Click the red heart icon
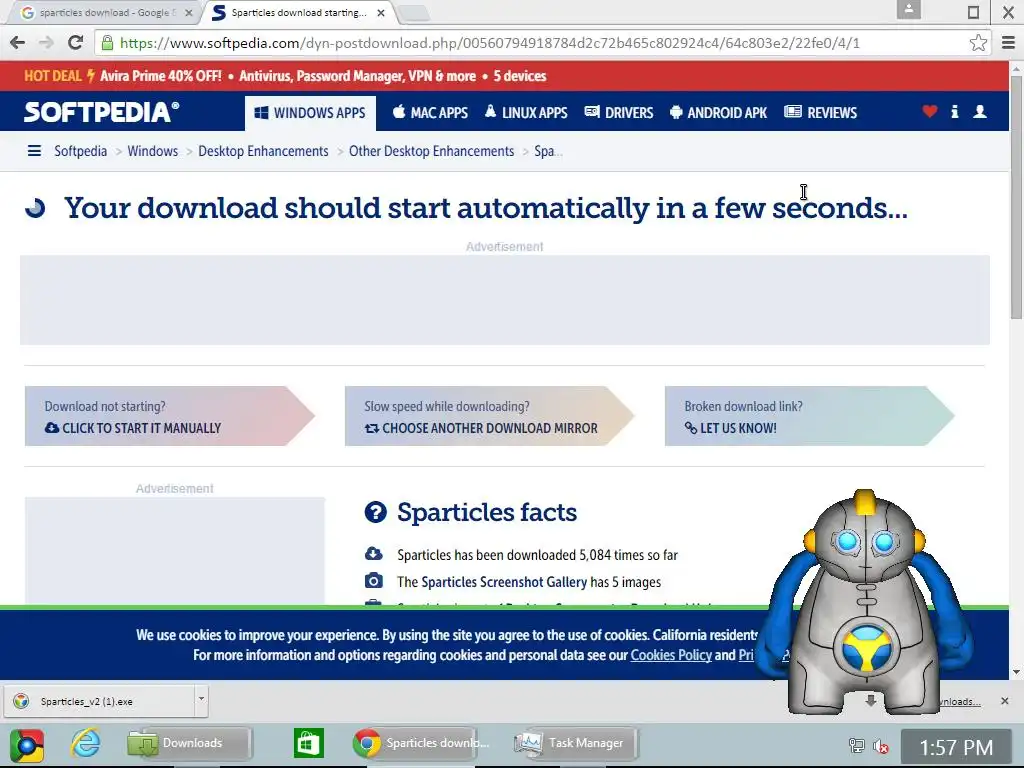This screenshot has width=1024, height=768. [x=930, y=112]
